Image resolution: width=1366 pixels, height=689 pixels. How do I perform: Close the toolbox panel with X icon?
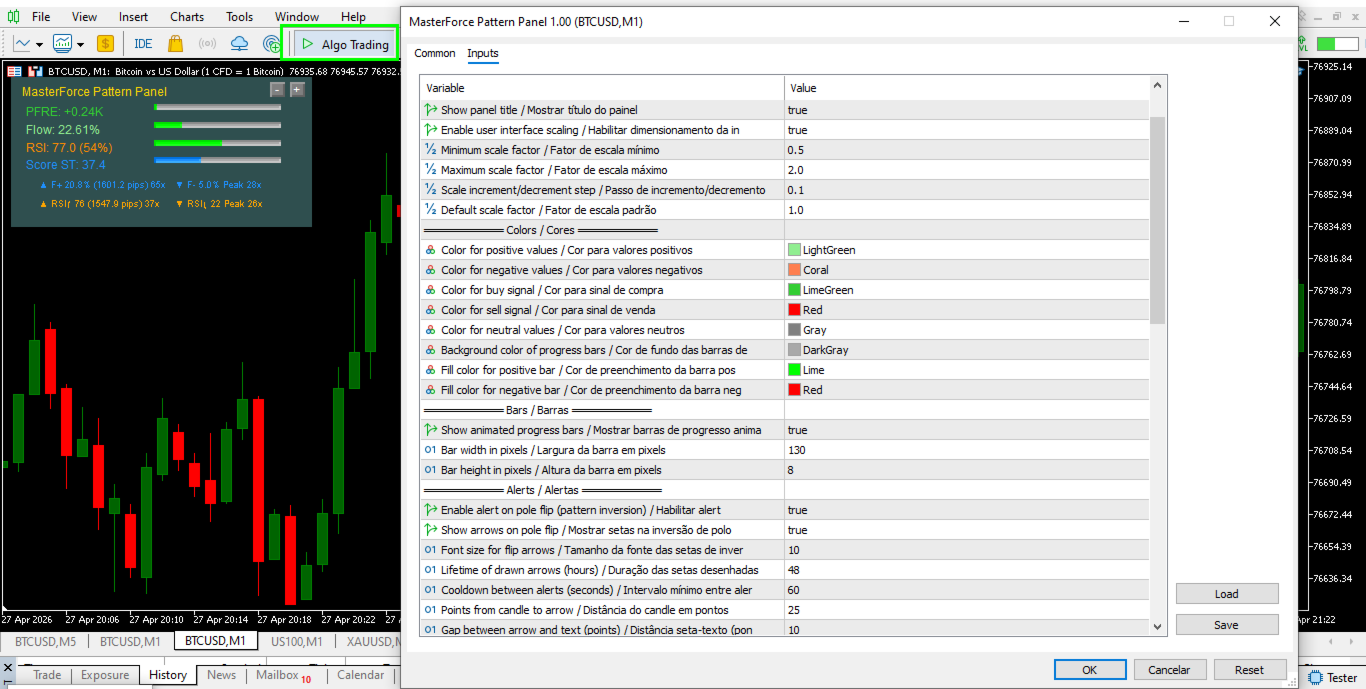(9, 667)
